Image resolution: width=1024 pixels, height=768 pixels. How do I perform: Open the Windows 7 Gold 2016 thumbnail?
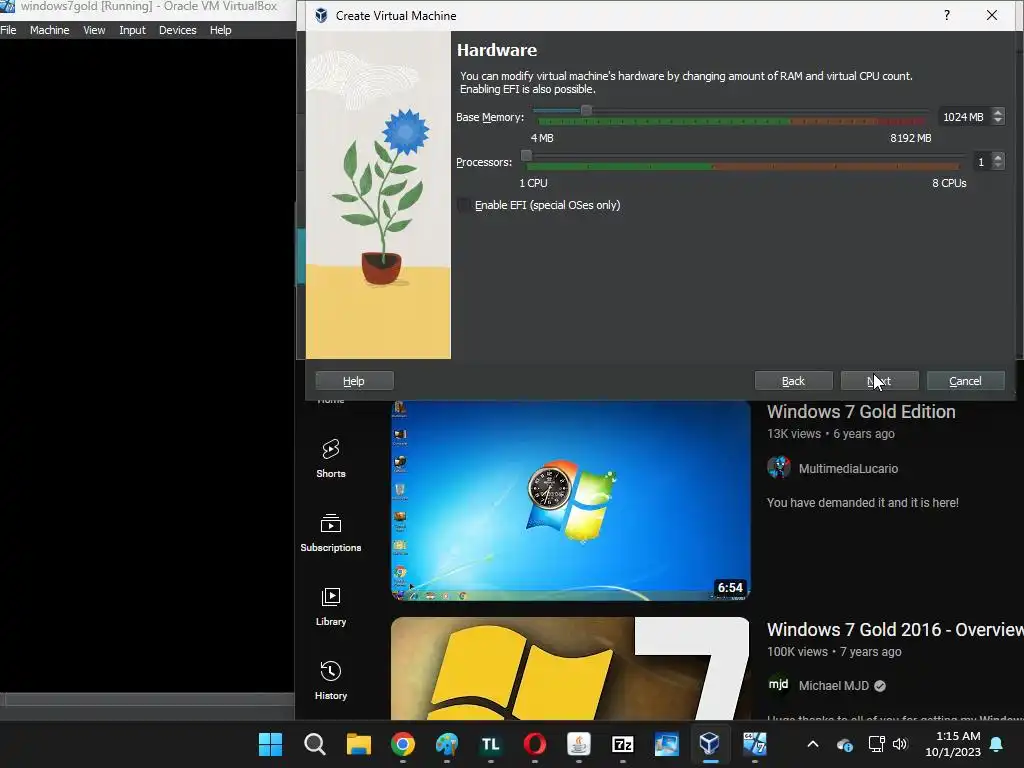571,668
